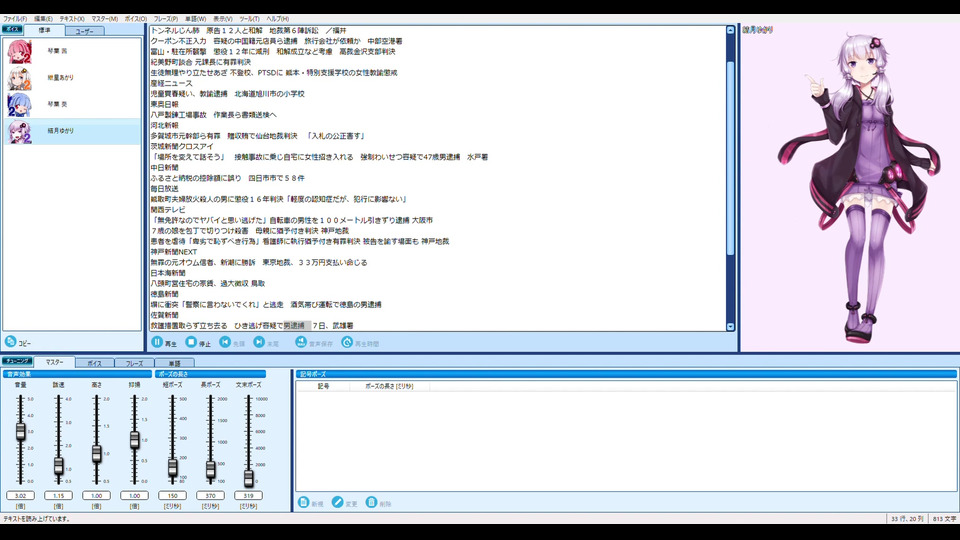Click the 短ポーズ slider handle
The height and width of the screenshot is (540, 960).
[172, 468]
